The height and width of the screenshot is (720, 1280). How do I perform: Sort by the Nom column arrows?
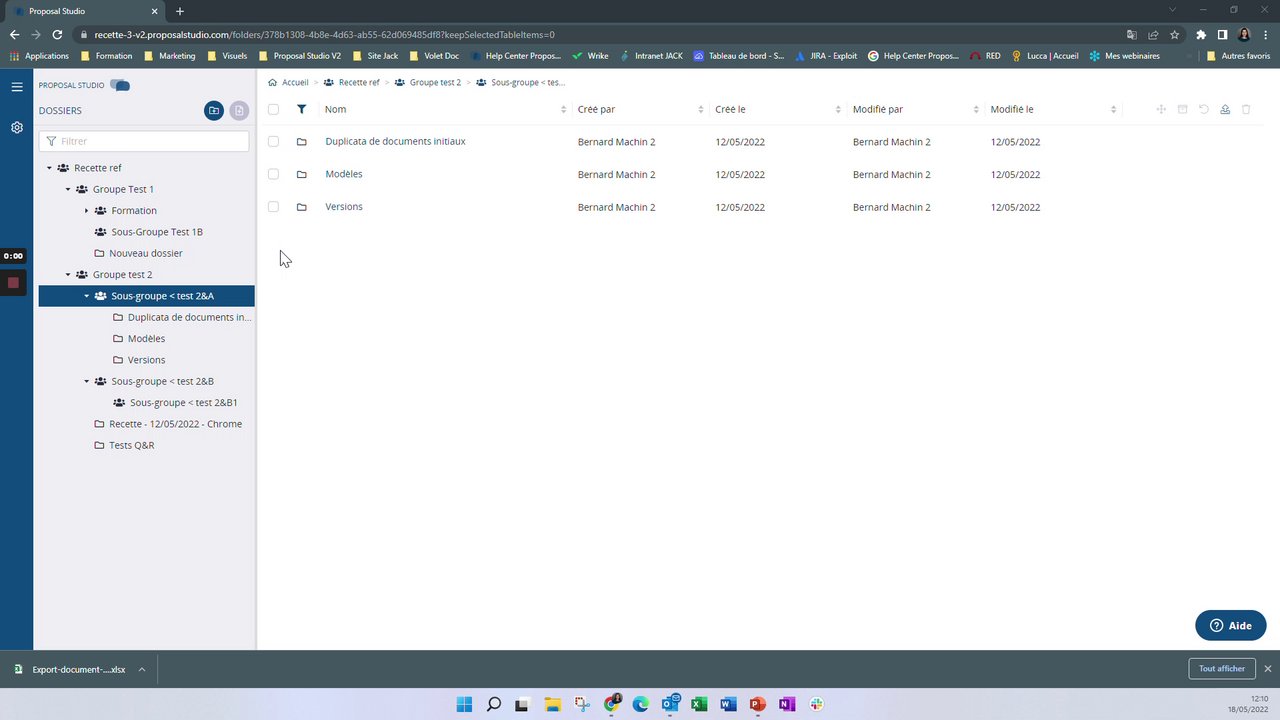pos(563,109)
